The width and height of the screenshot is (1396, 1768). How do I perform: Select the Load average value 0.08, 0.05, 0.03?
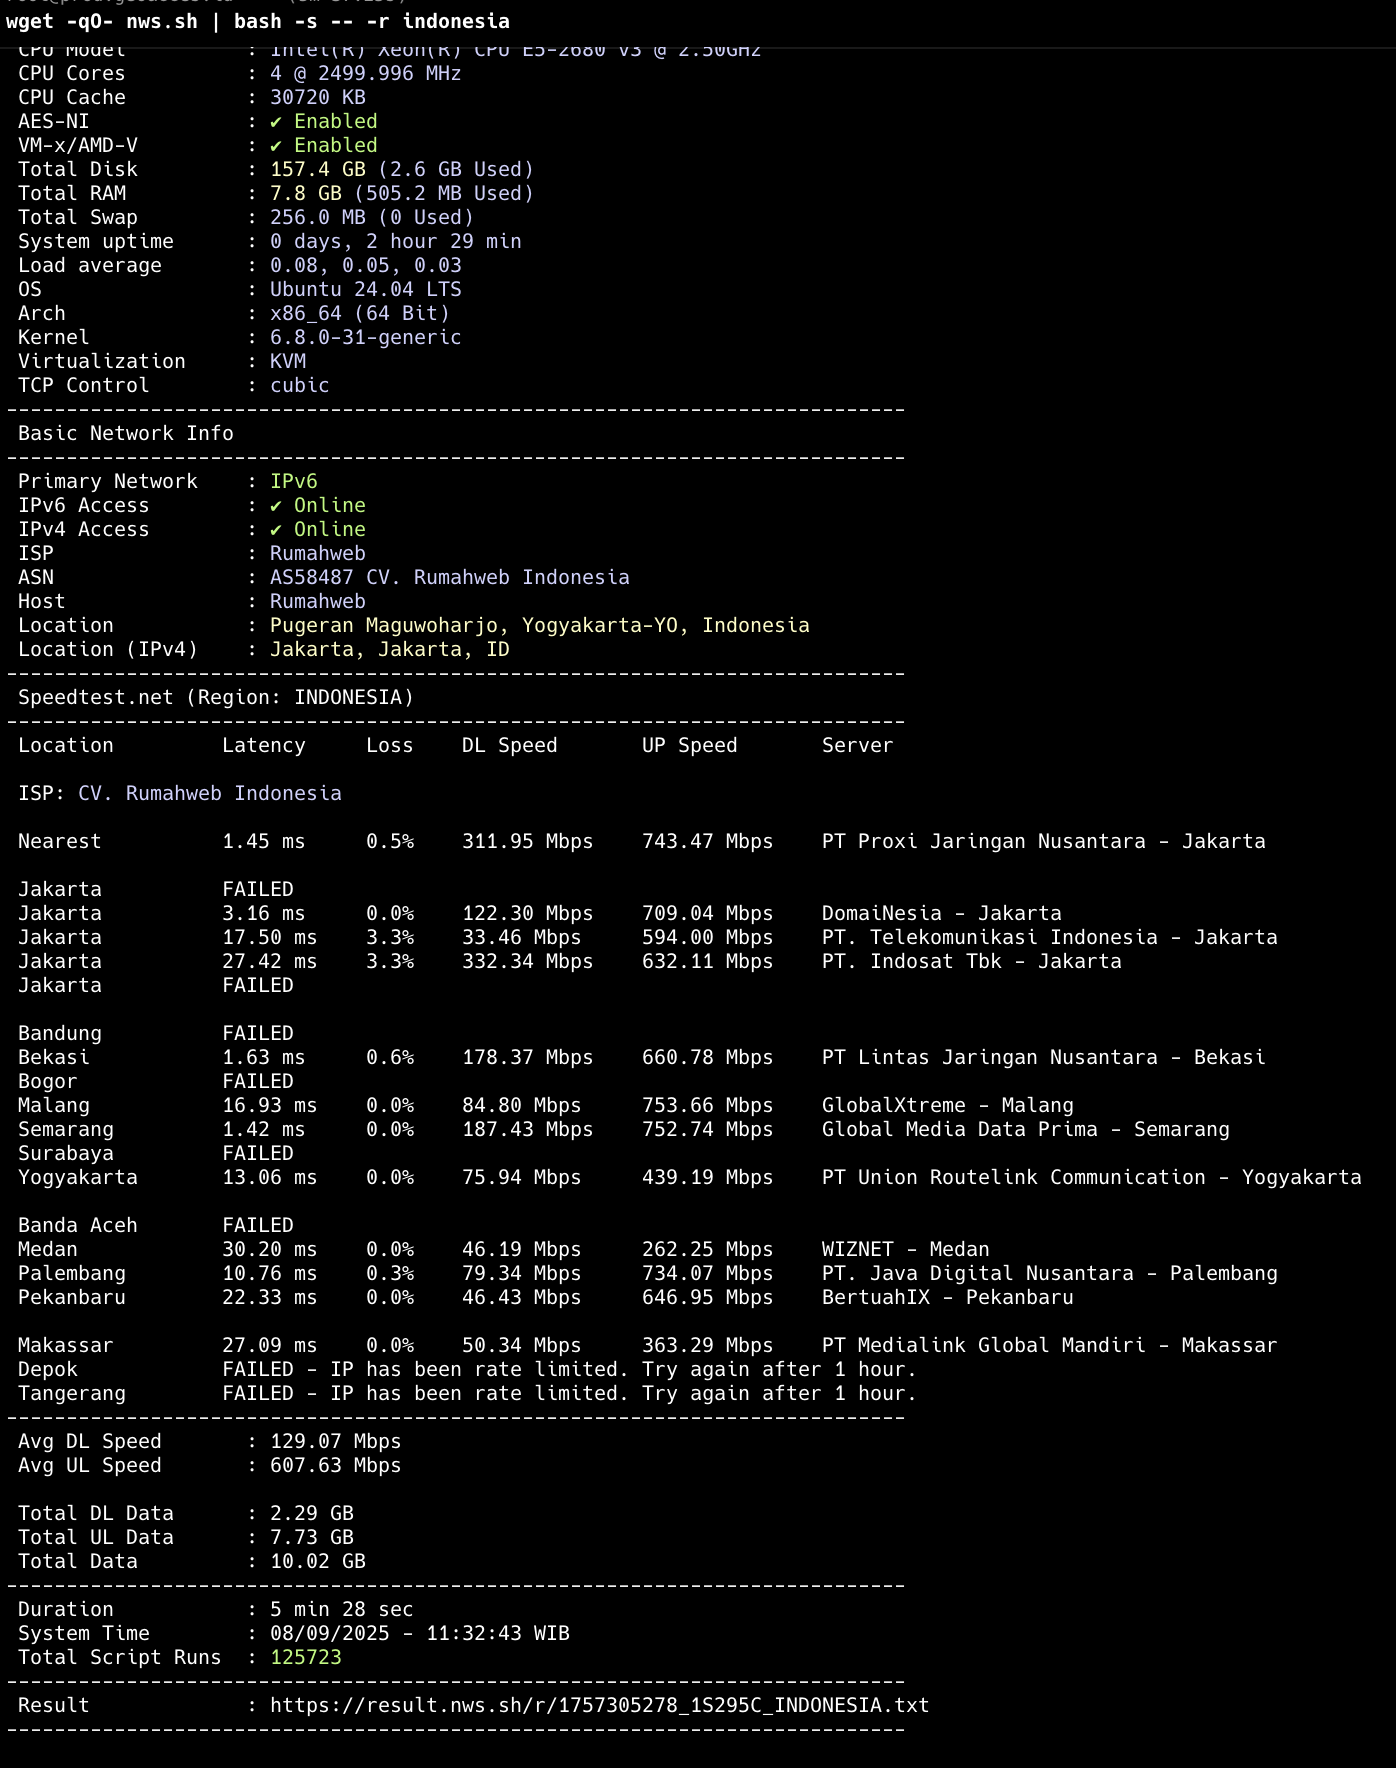[x=366, y=265]
